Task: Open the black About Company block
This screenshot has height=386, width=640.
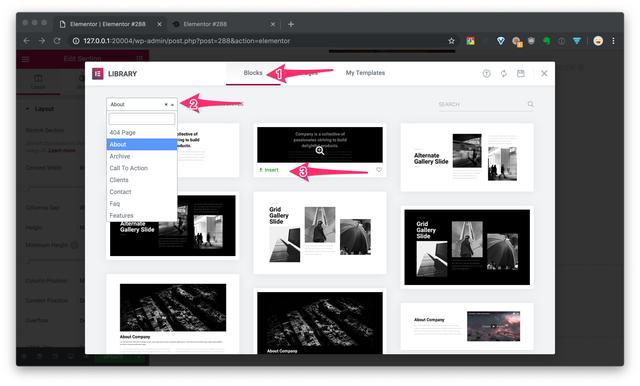Action: click(x=320, y=322)
